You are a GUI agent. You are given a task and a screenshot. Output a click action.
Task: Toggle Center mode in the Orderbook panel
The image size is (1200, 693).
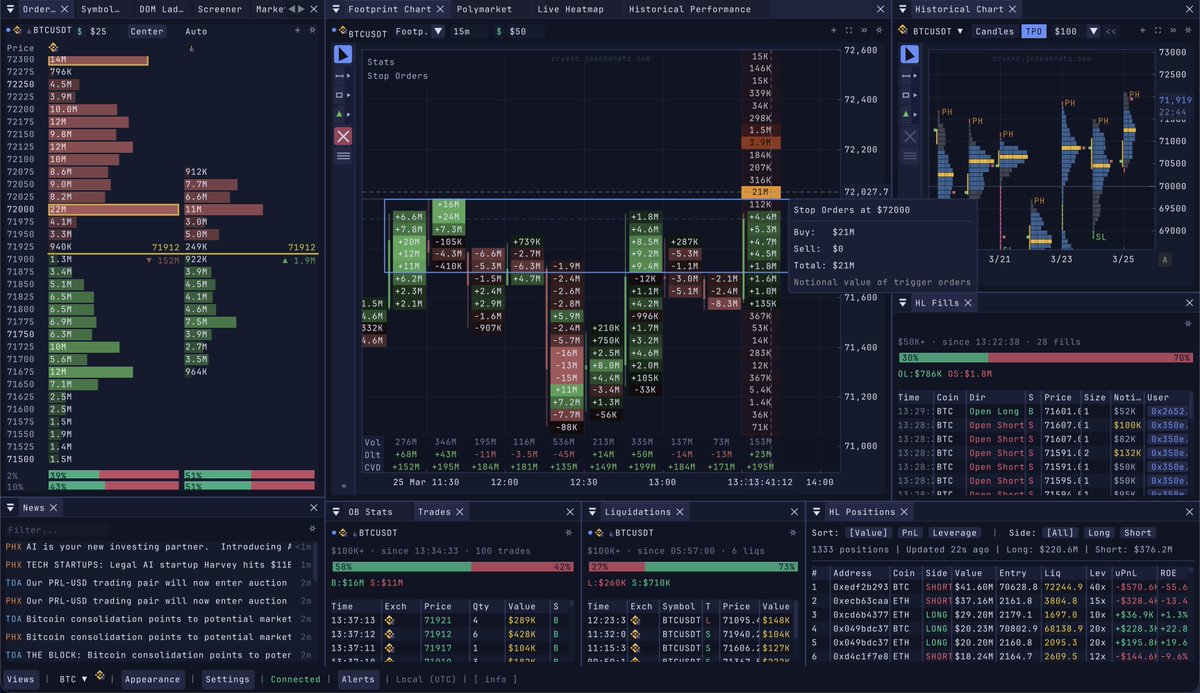(147, 31)
